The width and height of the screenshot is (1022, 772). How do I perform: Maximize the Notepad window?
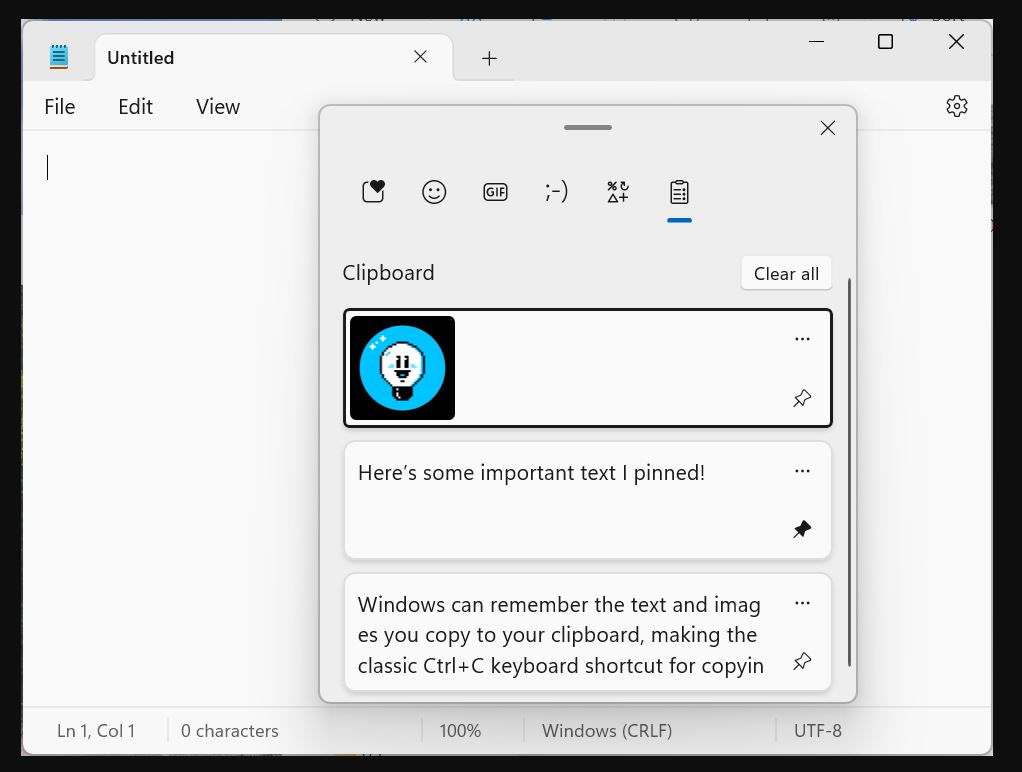885,42
